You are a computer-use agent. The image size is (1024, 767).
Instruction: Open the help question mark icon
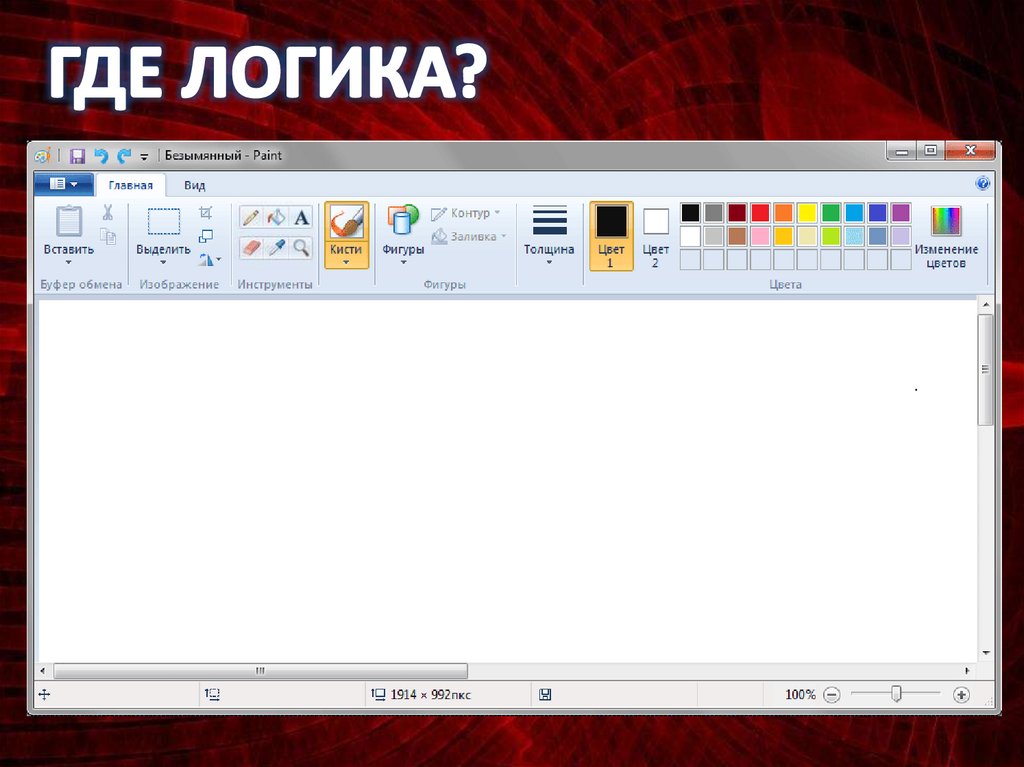tap(982, 184)
